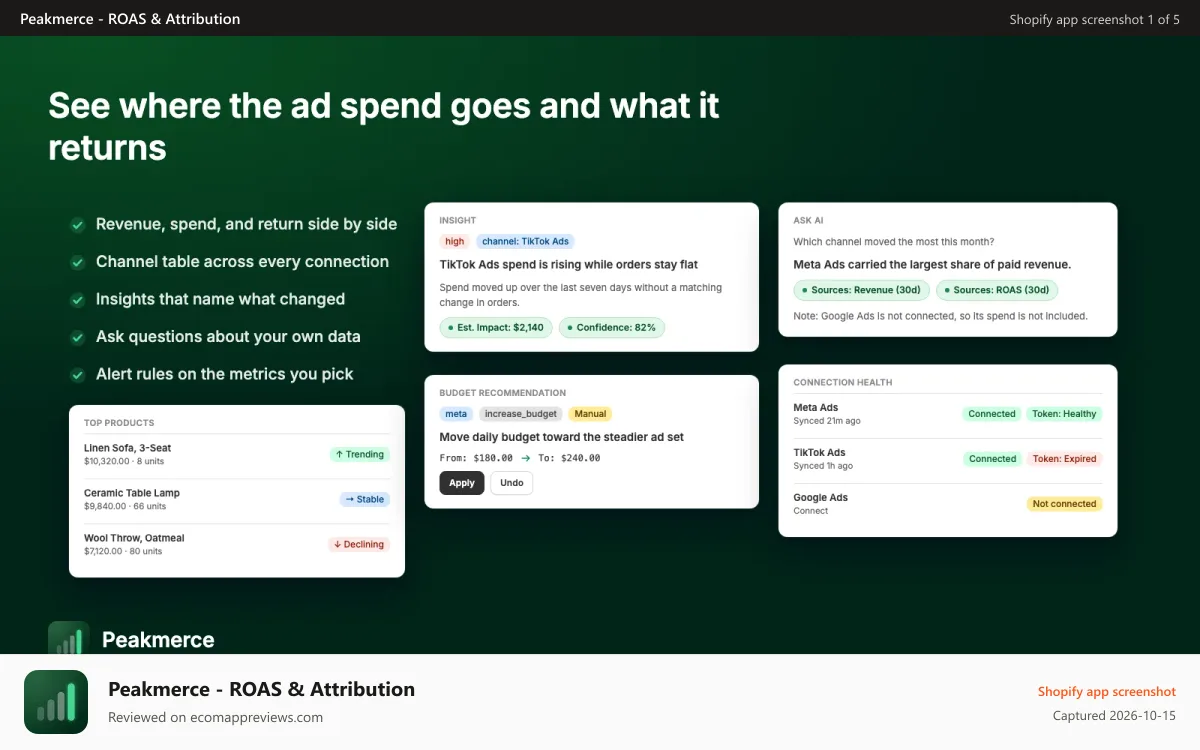
Task: Click the TOP PRODUCTS card heading
Action: pyautogui.click(x=119, y=423)
